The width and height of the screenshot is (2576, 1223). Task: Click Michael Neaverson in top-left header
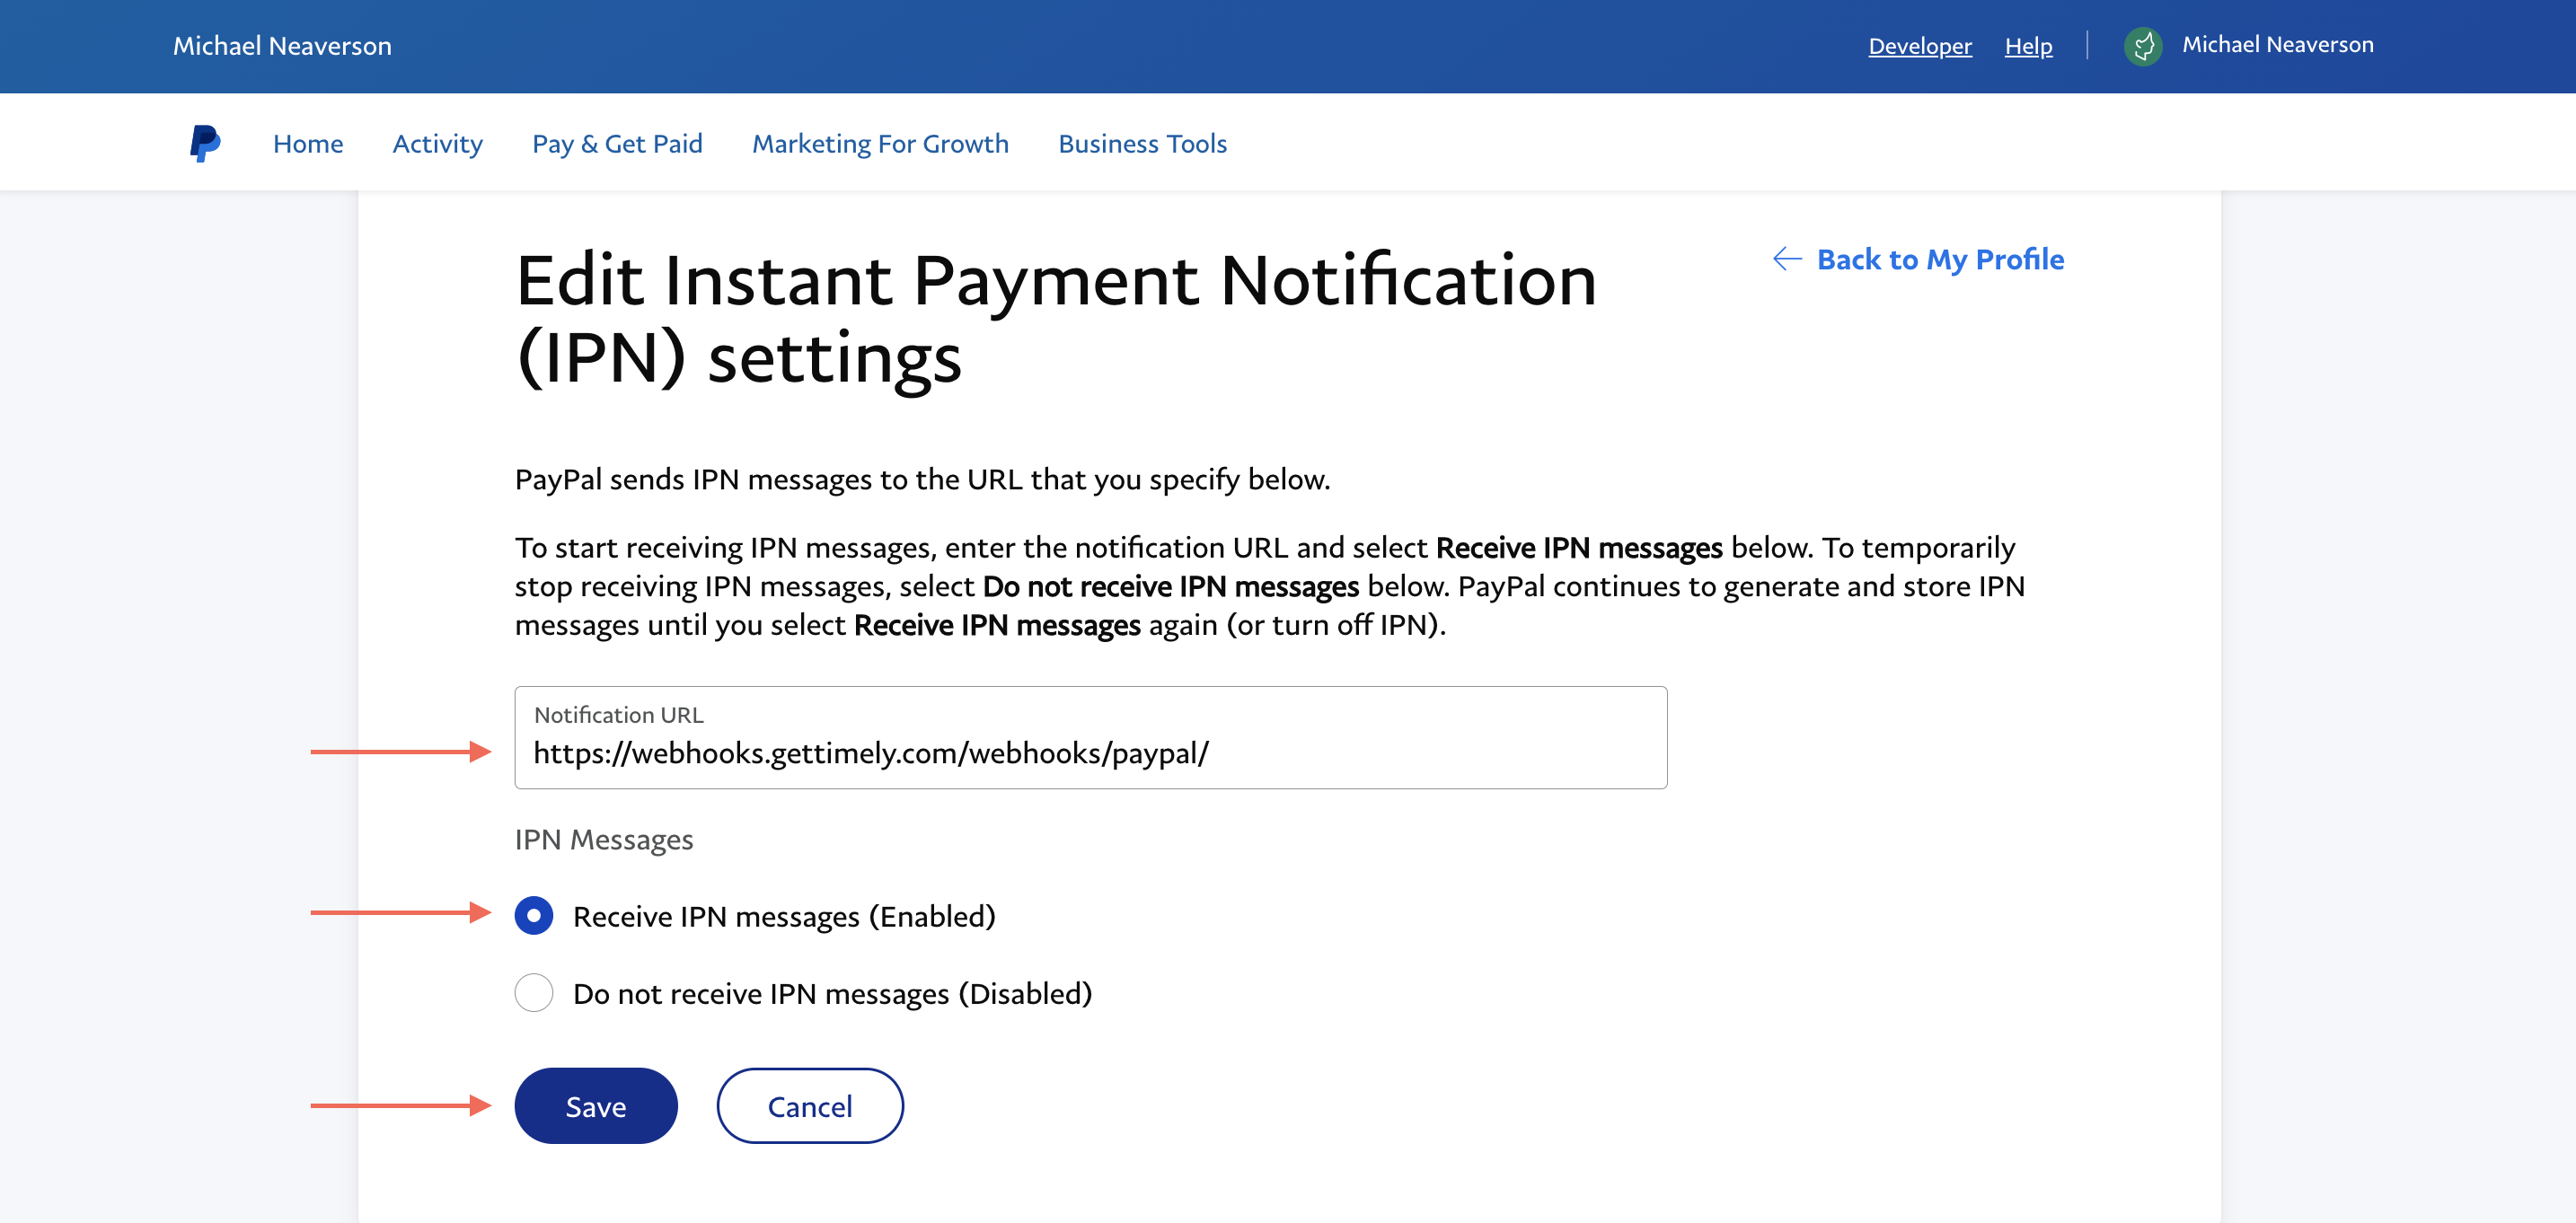pos(283,45)
